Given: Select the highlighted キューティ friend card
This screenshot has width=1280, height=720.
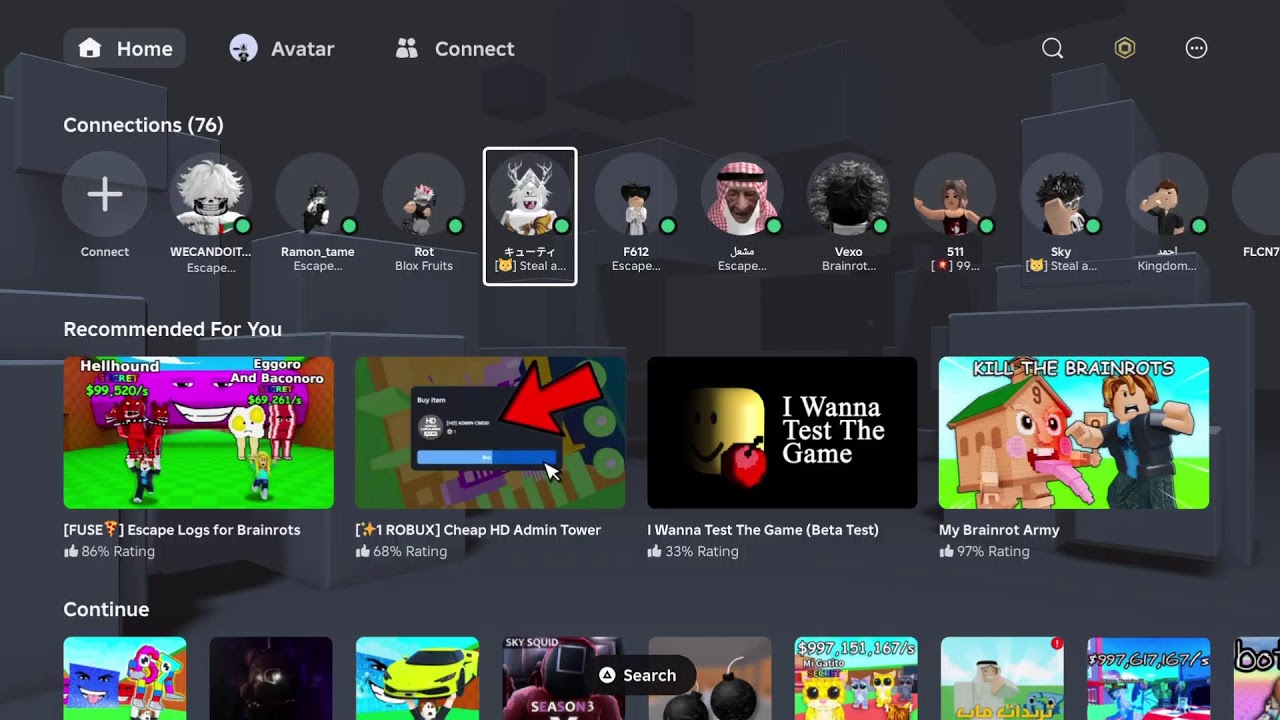Looking at the screenshot, I should pyautogui.click(x=530, y=216).
